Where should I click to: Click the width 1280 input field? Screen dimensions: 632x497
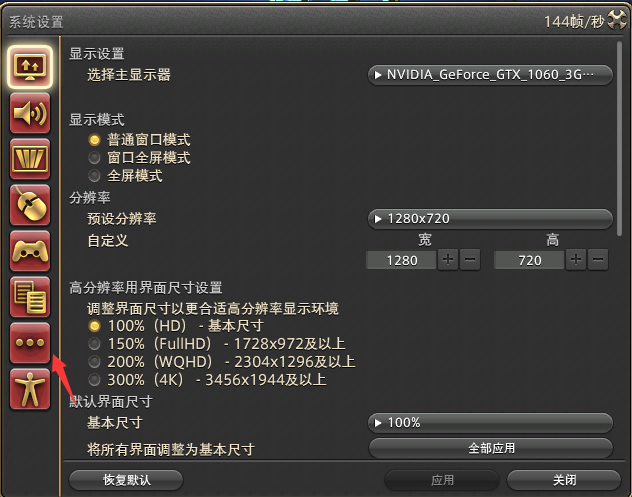[401, 260]
